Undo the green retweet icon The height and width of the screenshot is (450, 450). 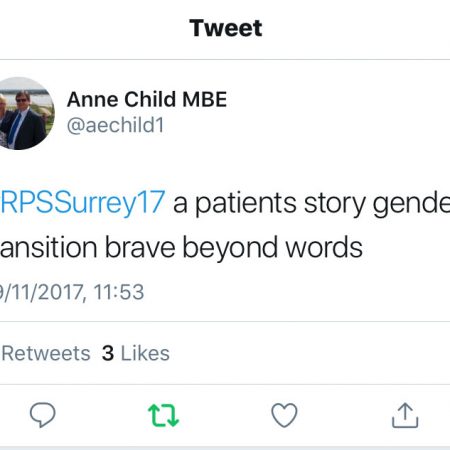[x=163, y=415]
